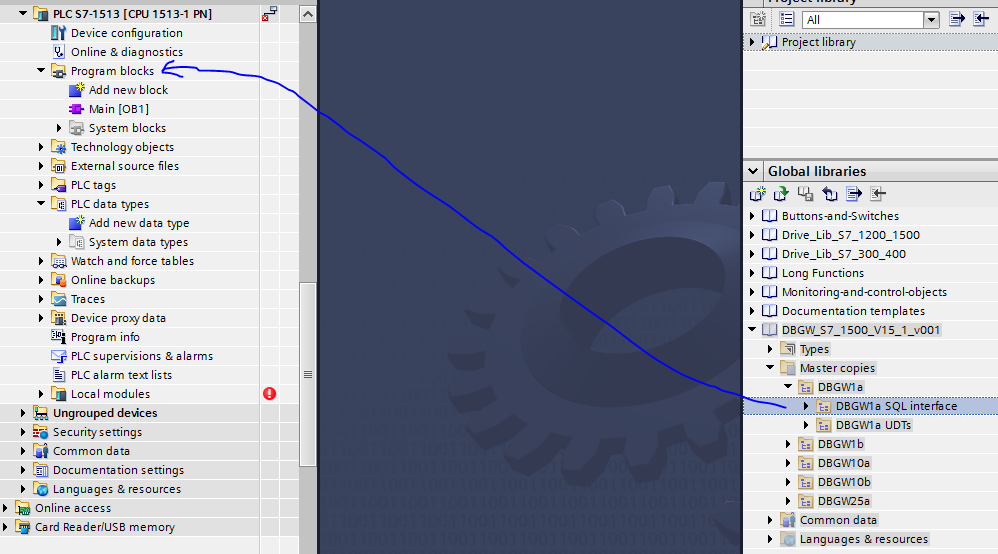The height and width of the screenshot is (554, 998).
Task: Select the DBGW10a folder
Action: [844, 463]
